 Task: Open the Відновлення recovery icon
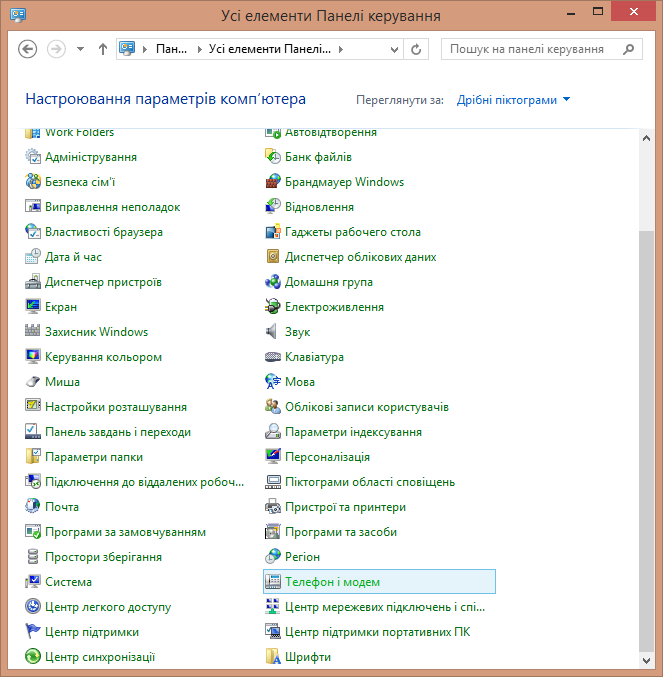click(x=273, y=207)
